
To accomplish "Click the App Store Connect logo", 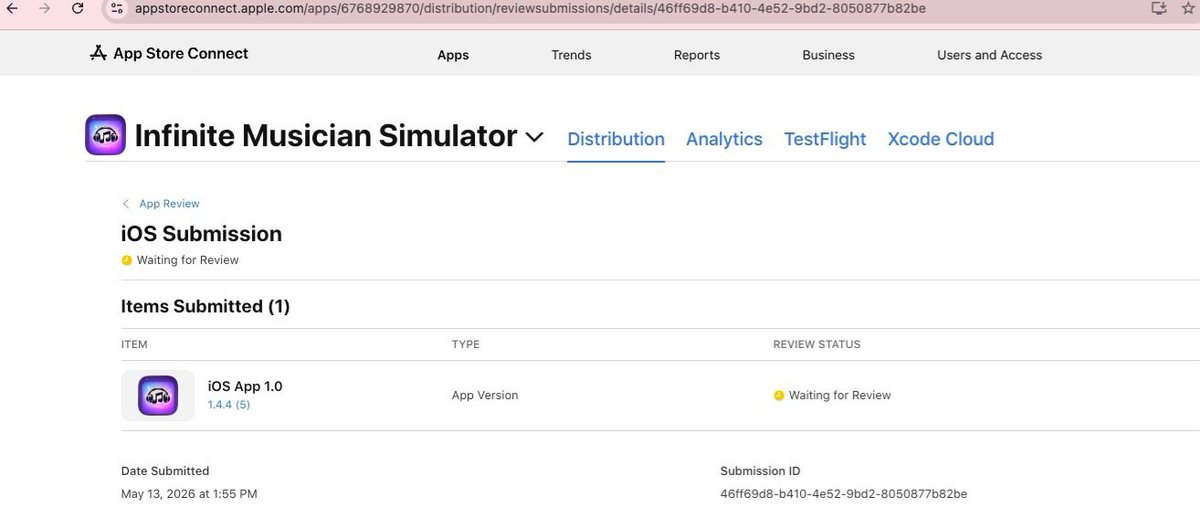I will [x=169, y=54].
